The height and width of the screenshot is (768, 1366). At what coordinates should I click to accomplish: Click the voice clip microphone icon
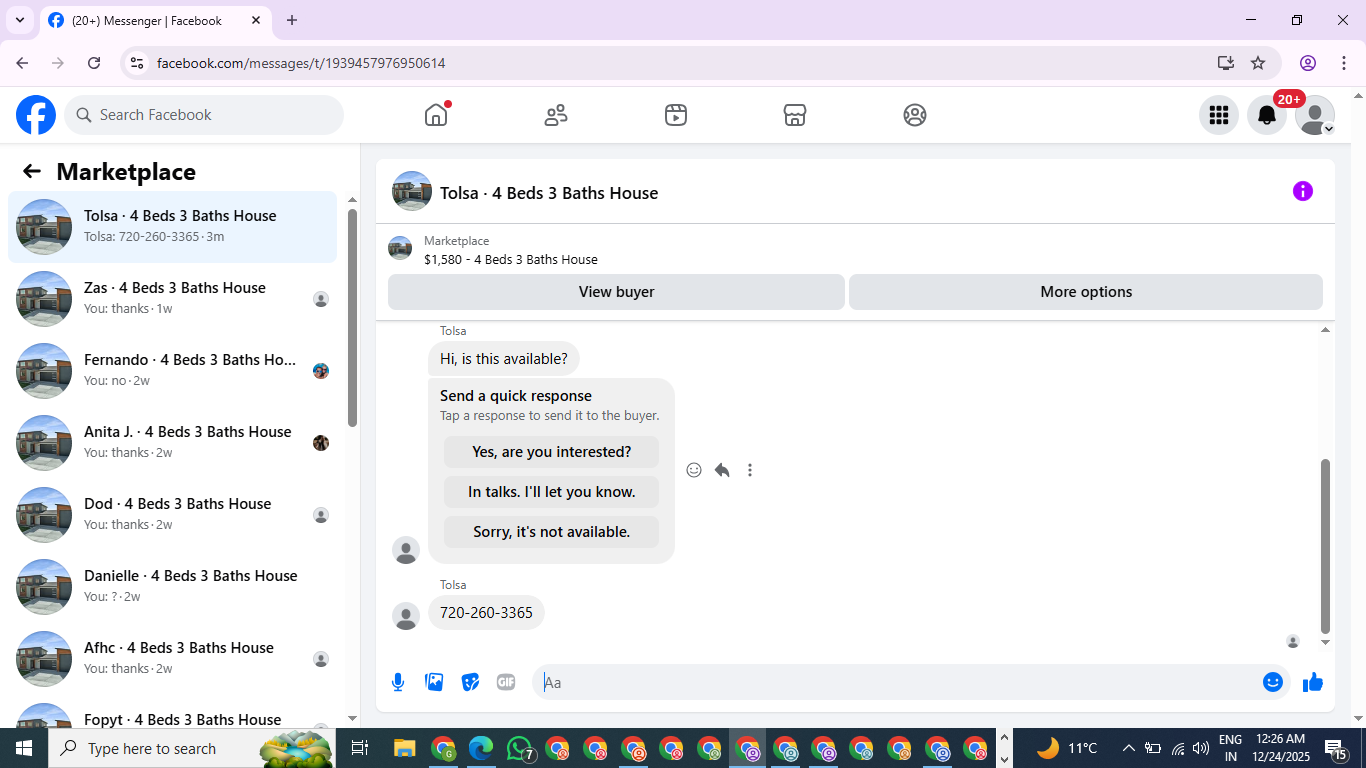(398, 682)
